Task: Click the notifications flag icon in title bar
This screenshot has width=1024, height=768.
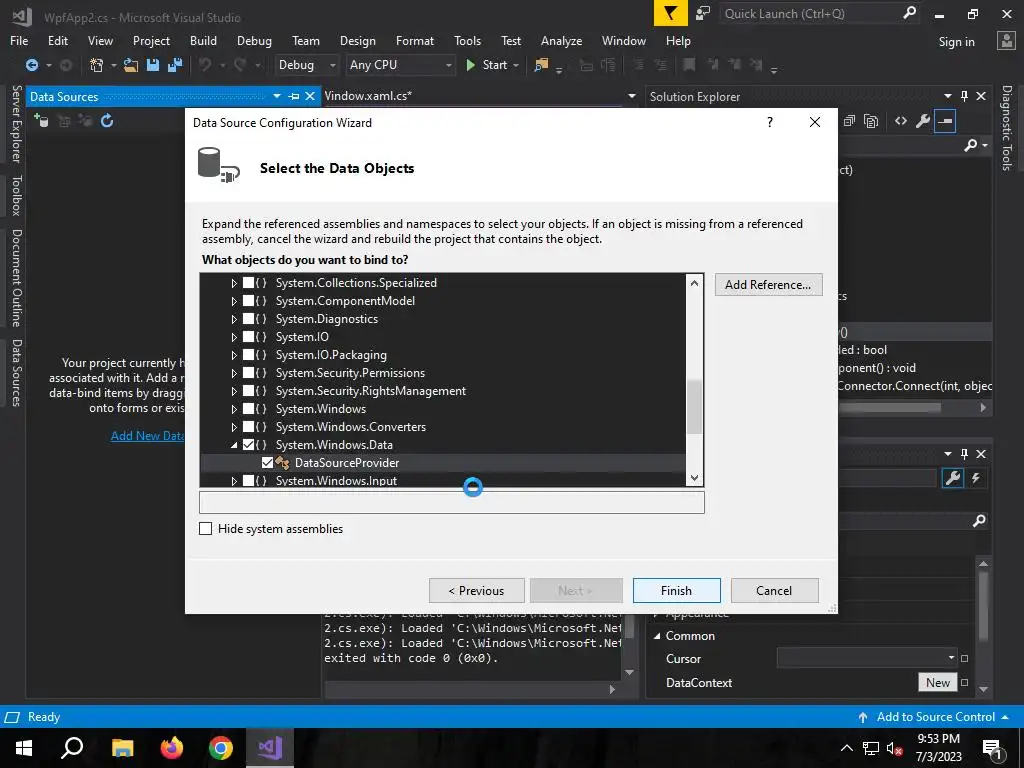Action: coord(670,13)
